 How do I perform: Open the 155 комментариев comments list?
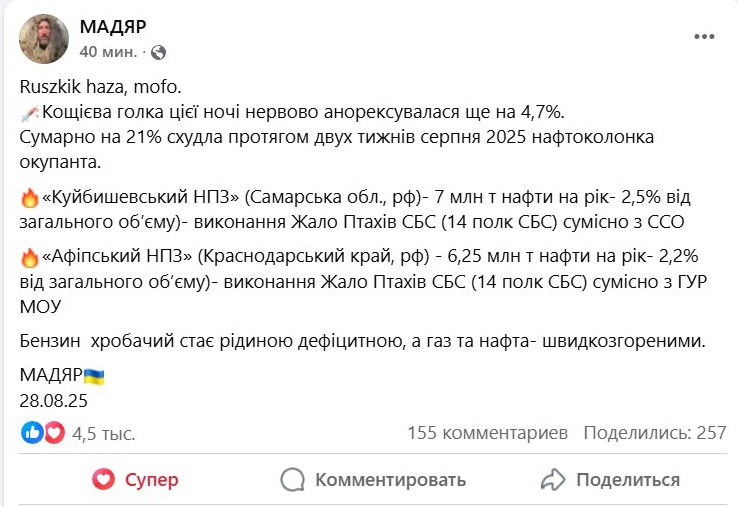tap(487, 433)
